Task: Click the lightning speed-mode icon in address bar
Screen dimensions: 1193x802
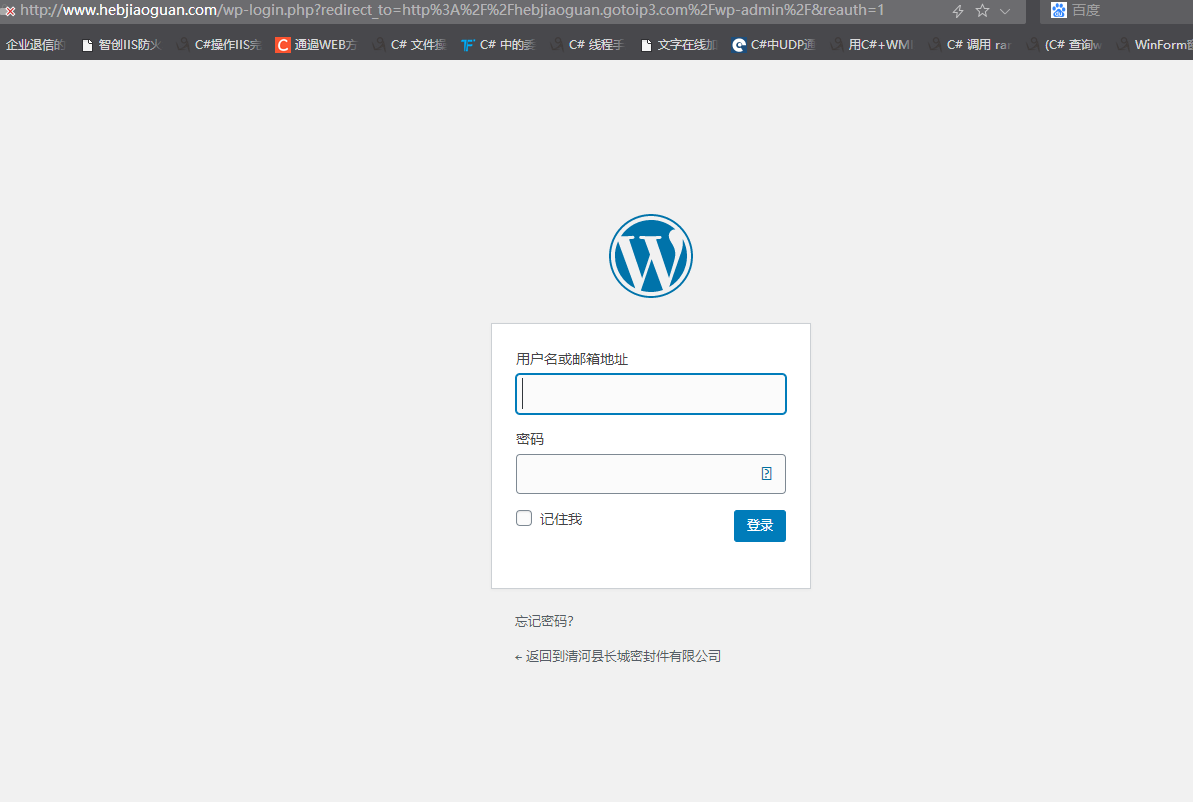Action: click(x=957, y=11)
